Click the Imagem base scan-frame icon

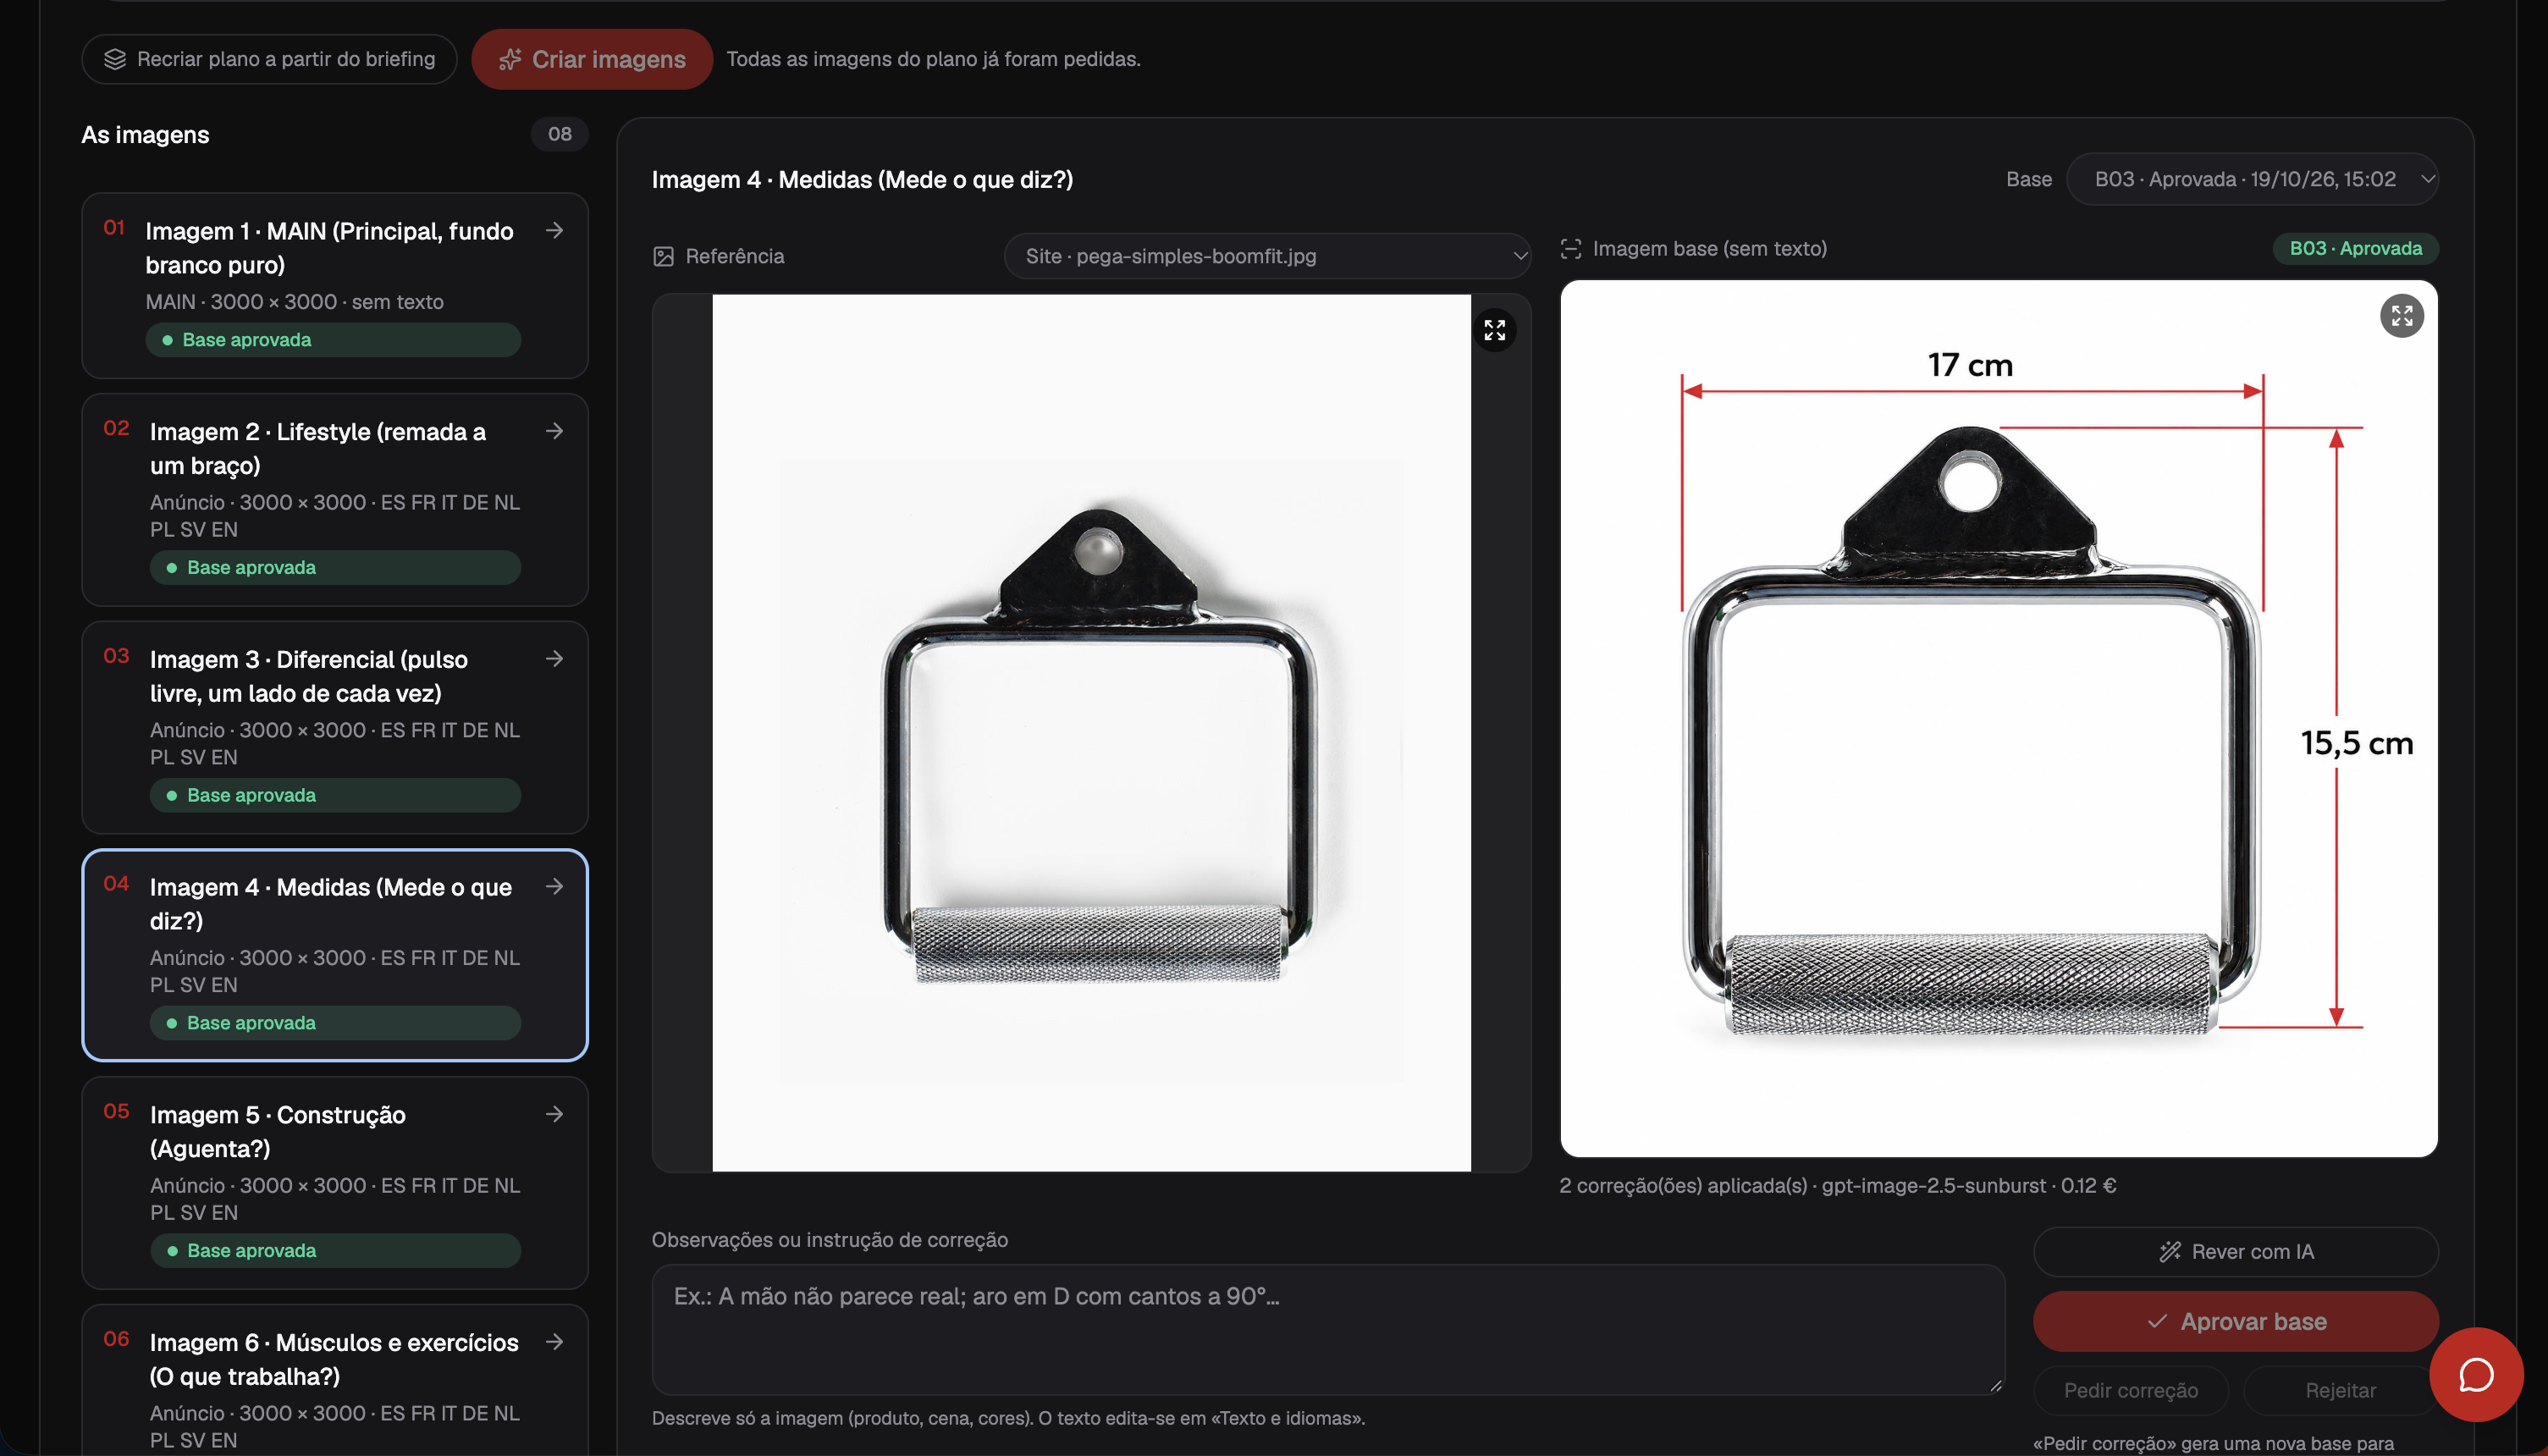tap(1571, 249)
